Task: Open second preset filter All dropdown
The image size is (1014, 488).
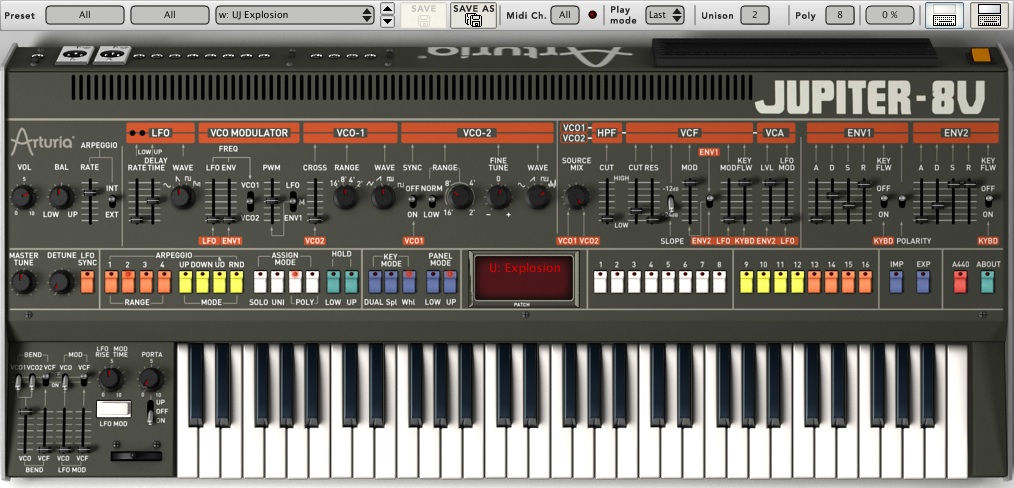Action: point(169,14)
